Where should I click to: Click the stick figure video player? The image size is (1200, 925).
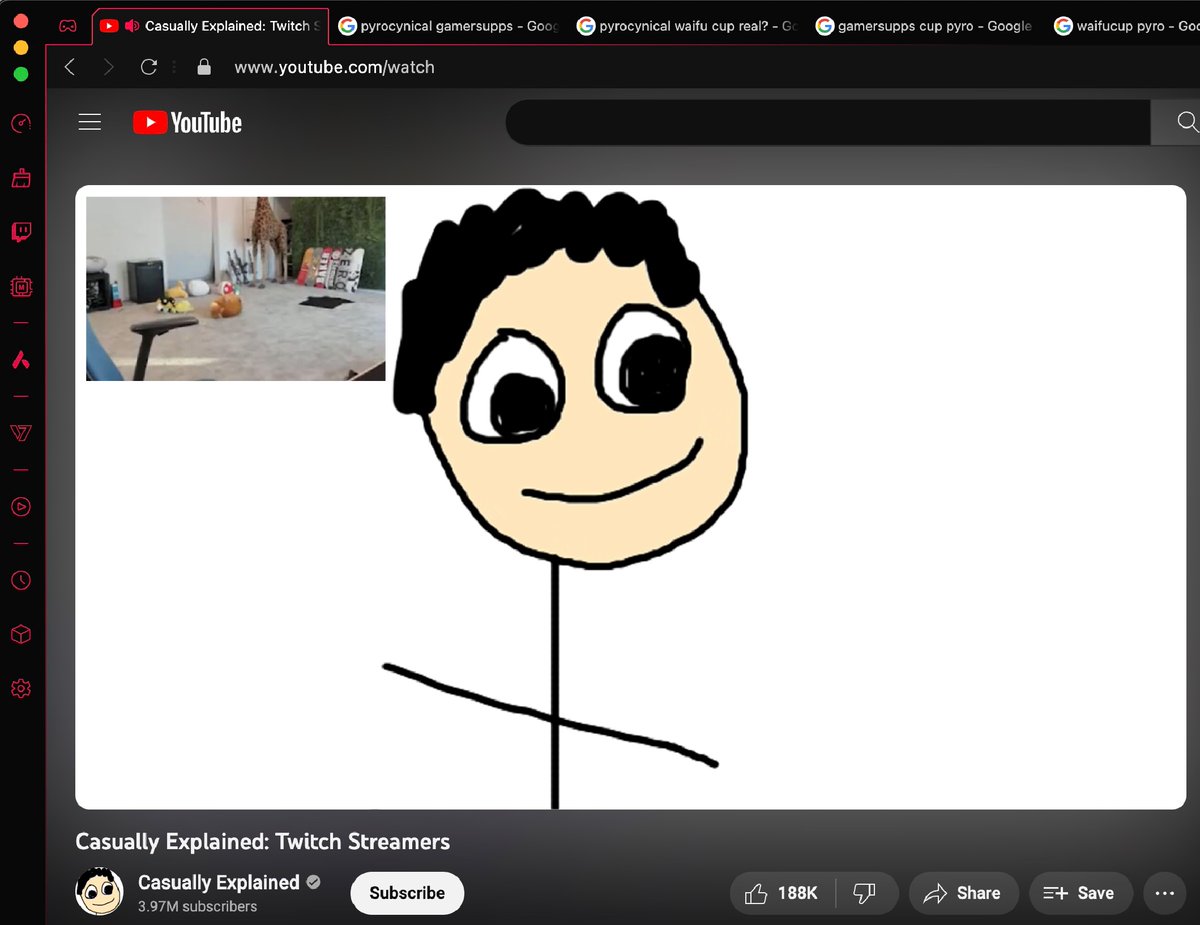631,497
